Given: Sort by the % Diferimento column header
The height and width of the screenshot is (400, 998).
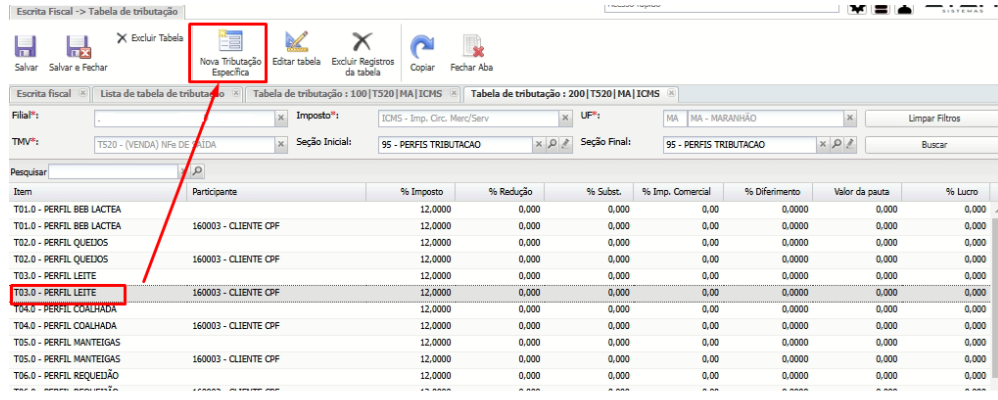Looking at the screenshot, I should pyautogui.click(x=767, y=192).
